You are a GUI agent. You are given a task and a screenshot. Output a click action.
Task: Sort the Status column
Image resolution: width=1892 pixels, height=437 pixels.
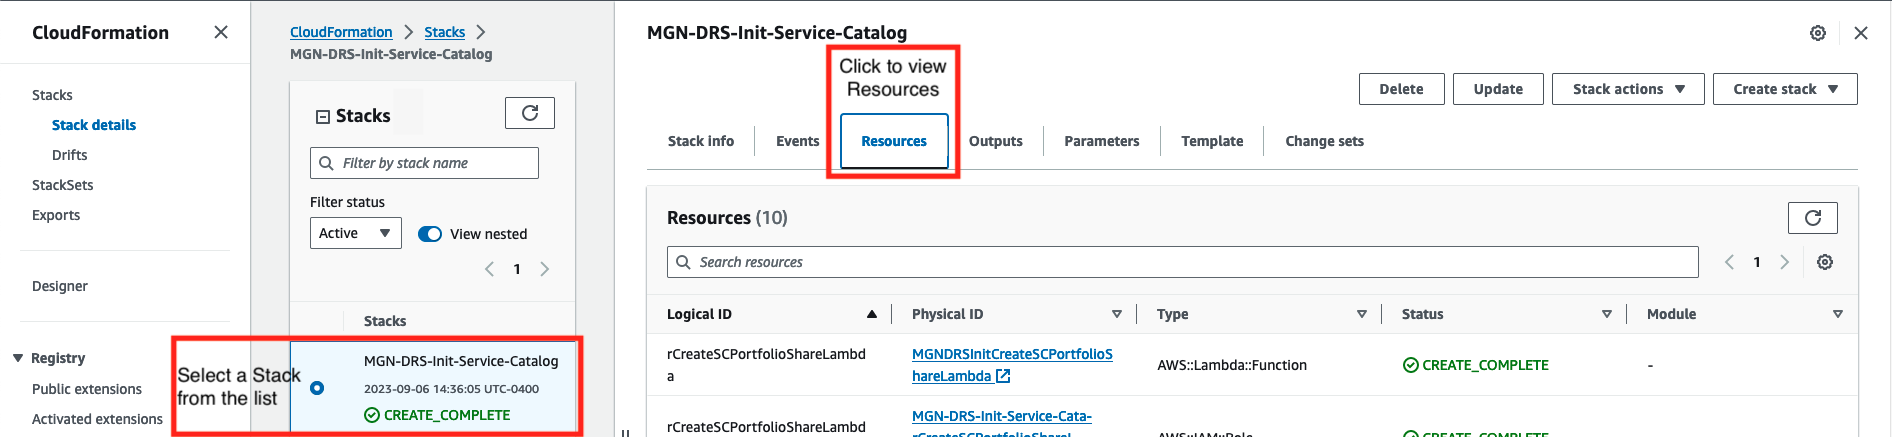(1607, 314)
